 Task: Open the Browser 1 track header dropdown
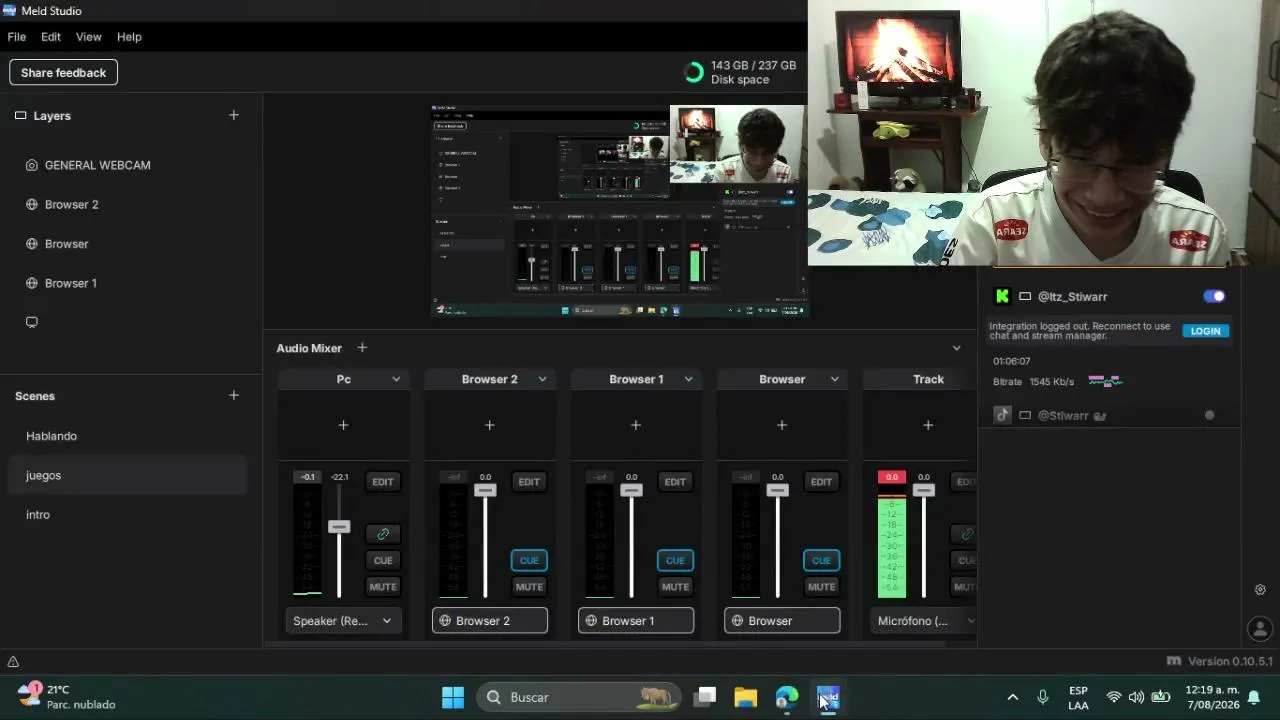pos(688,379)
